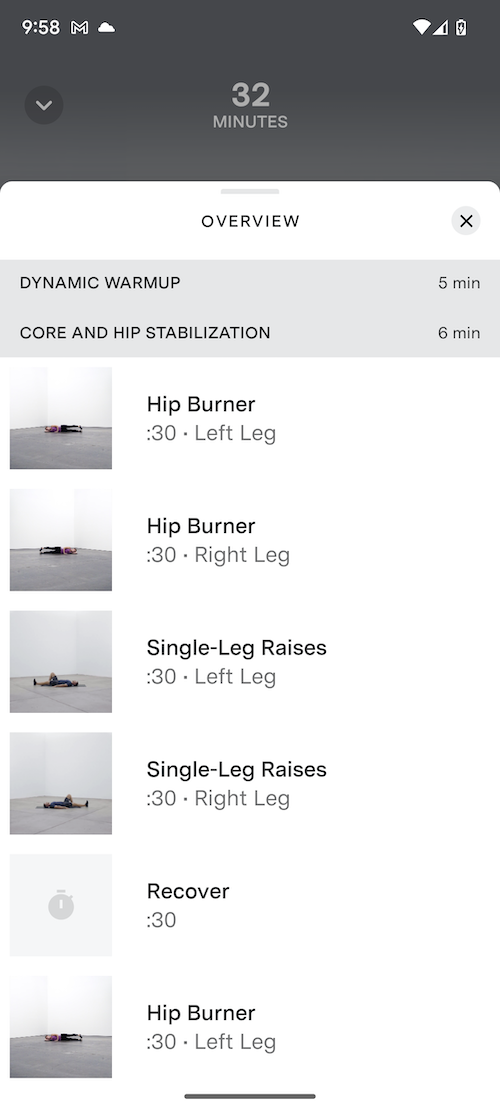Image resolution: width=500 pixels, height=1111 pixels.
Task: Open the Gmail notification icon
Action: (x=79, y=28)
